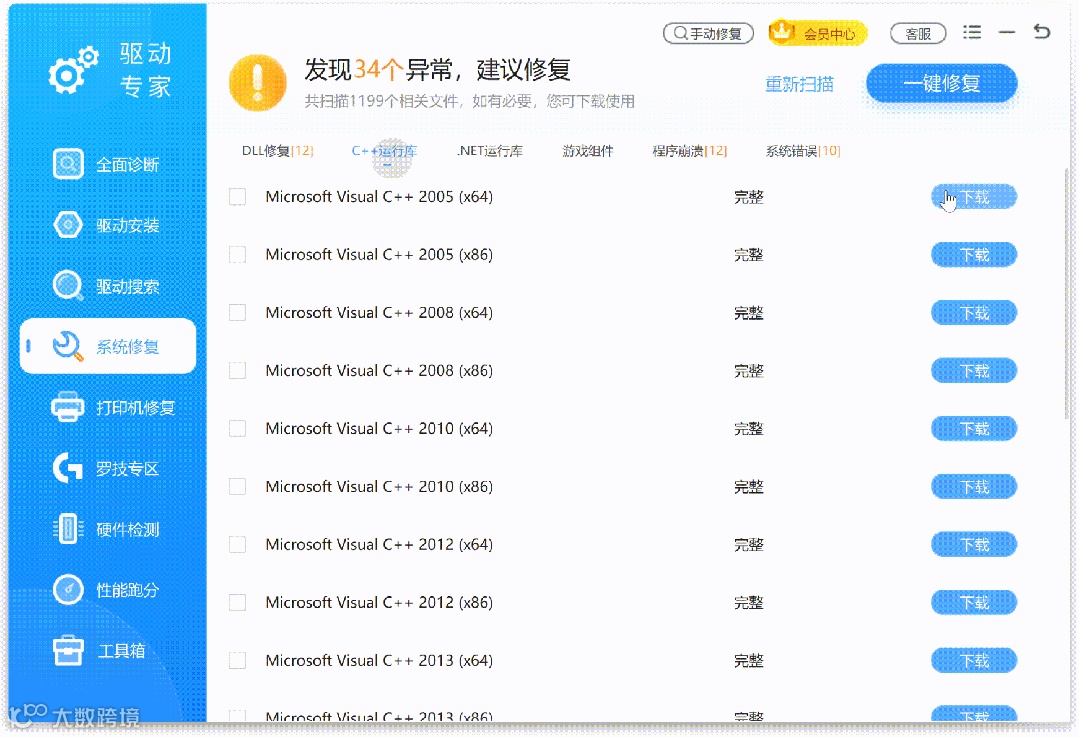
Task: Switch to the 程序崩溃 tab
Action: click(x=690, y=151)
